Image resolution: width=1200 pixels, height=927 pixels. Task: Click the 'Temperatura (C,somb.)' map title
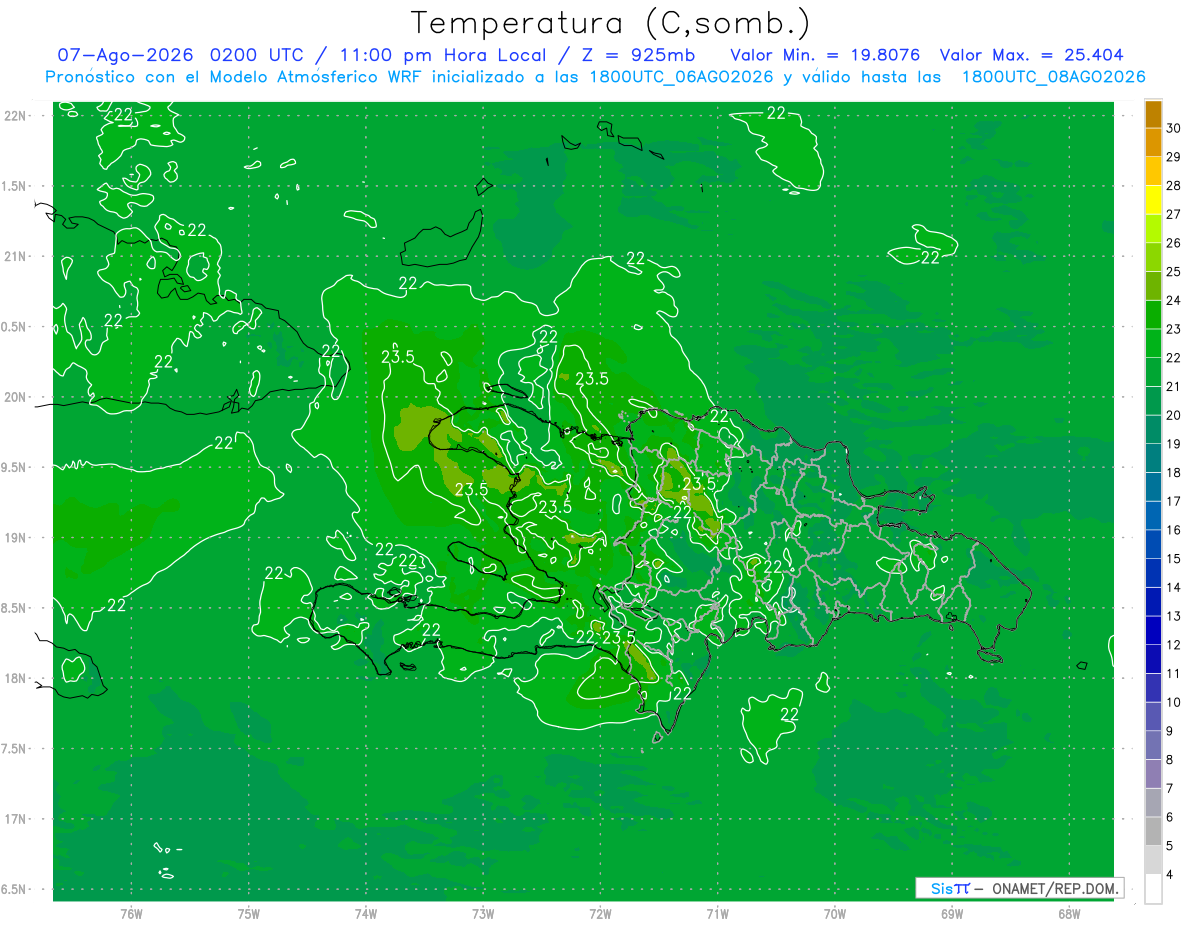610,24
